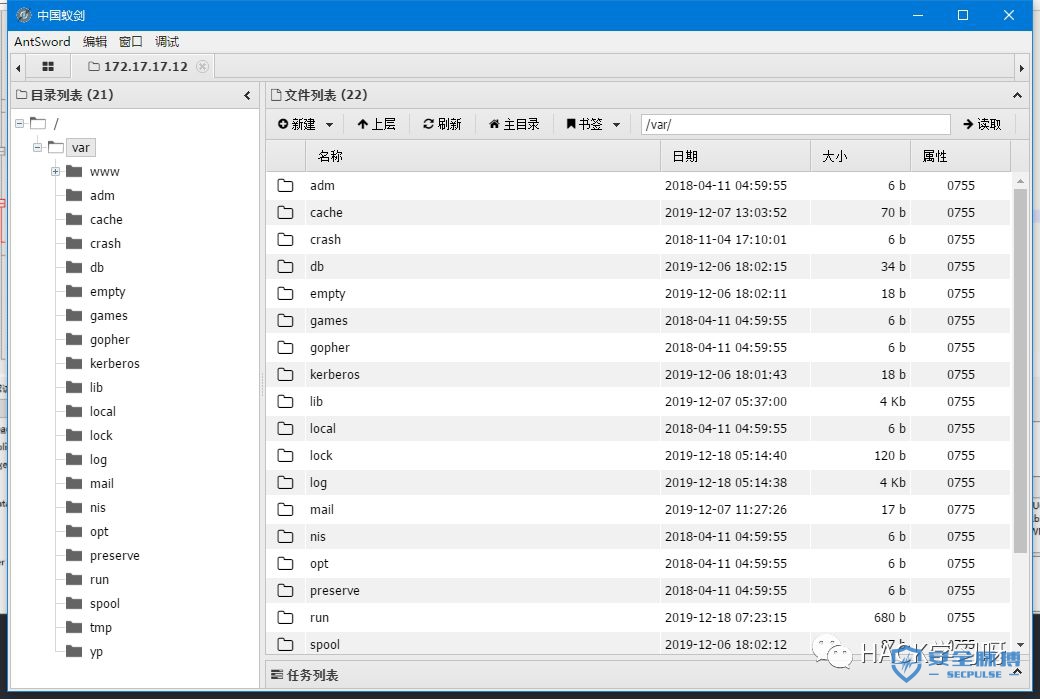Sort file list by 大小 column
The height and width of the screenshot is (699, 1040).
coord(860,157)
